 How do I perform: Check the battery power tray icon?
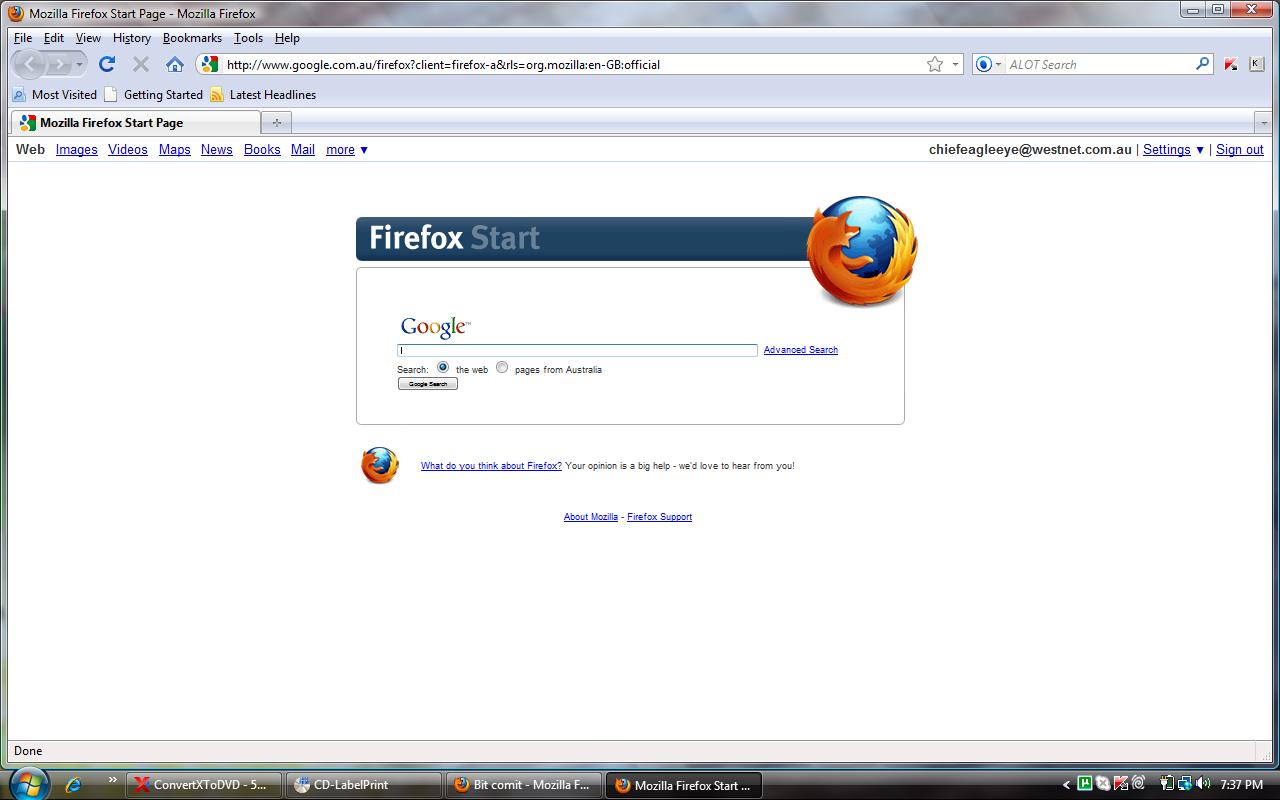(1167, 784)
